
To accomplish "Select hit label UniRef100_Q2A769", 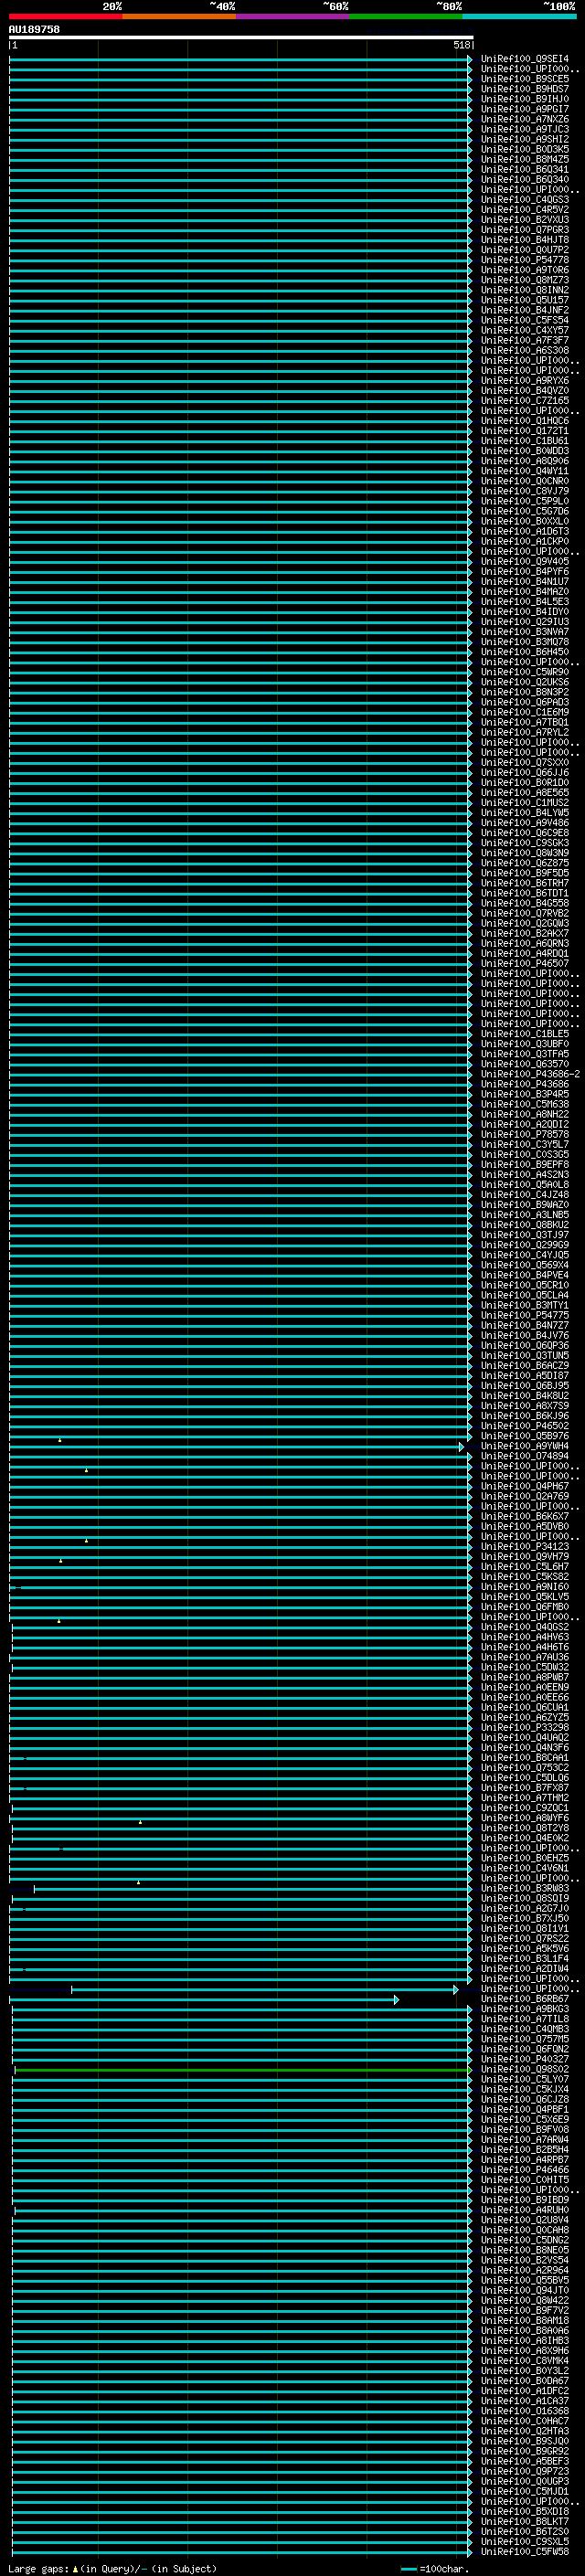I will tap(525, 1496).
